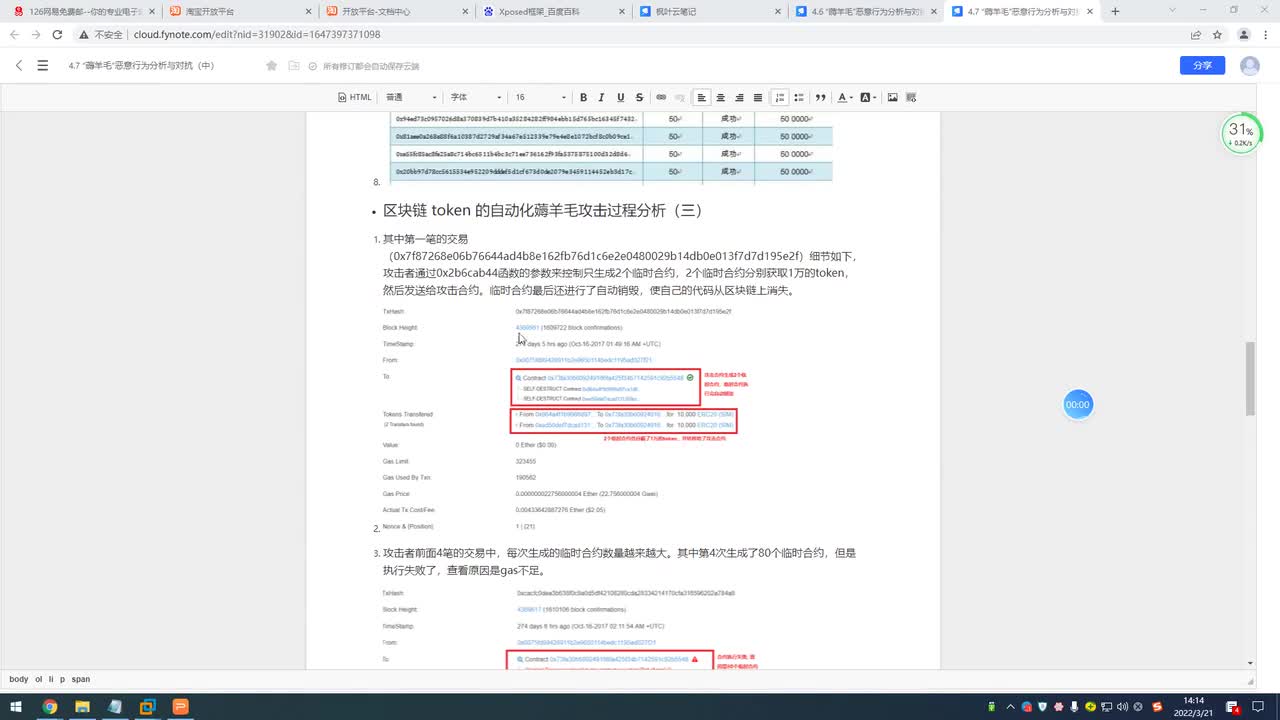
Task: Insert a hyperlink with the link icon
Action: [x=661, y=97]
